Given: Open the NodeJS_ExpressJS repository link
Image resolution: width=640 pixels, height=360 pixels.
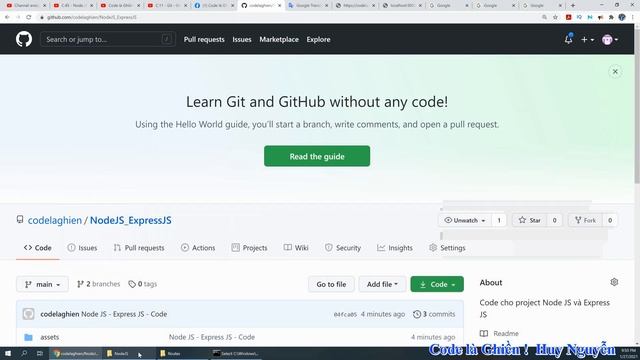Looking at the screenshot, I should click(x=131, y=220).
